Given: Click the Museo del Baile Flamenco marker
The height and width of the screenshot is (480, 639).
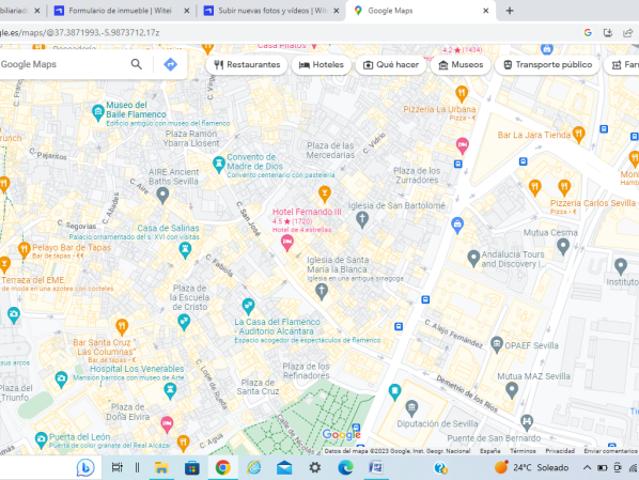Looking at the screenshot, I should pos(98,112).
